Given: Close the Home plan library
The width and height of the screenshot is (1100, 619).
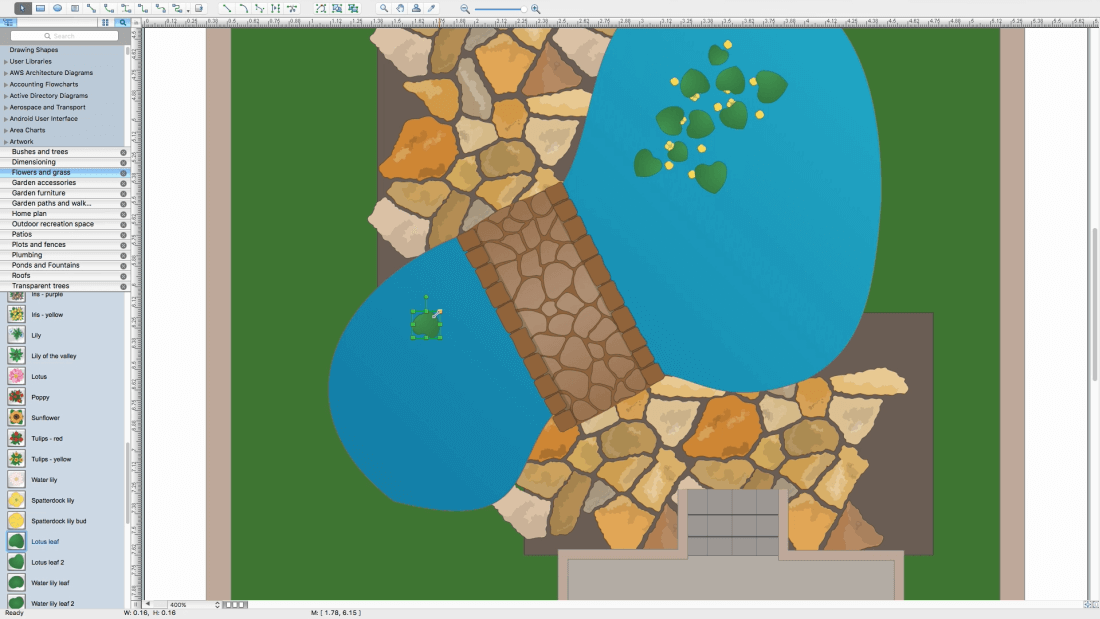Looking at the screenshot, I should [123, 214].
